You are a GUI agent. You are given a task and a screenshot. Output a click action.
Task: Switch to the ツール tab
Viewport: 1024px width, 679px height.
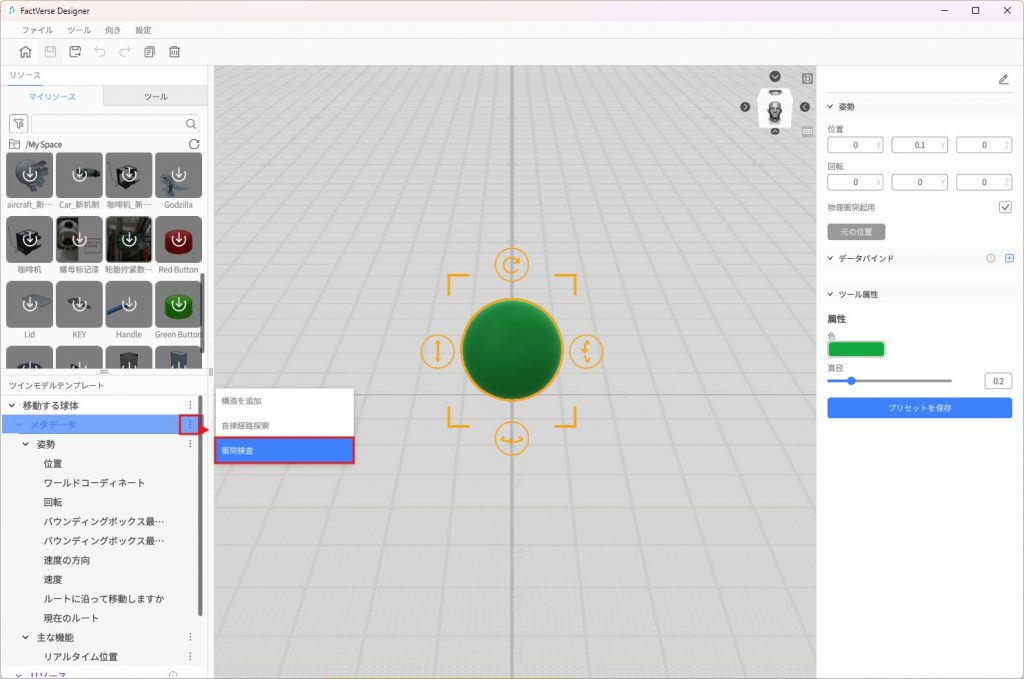click(x=155, y=97)
